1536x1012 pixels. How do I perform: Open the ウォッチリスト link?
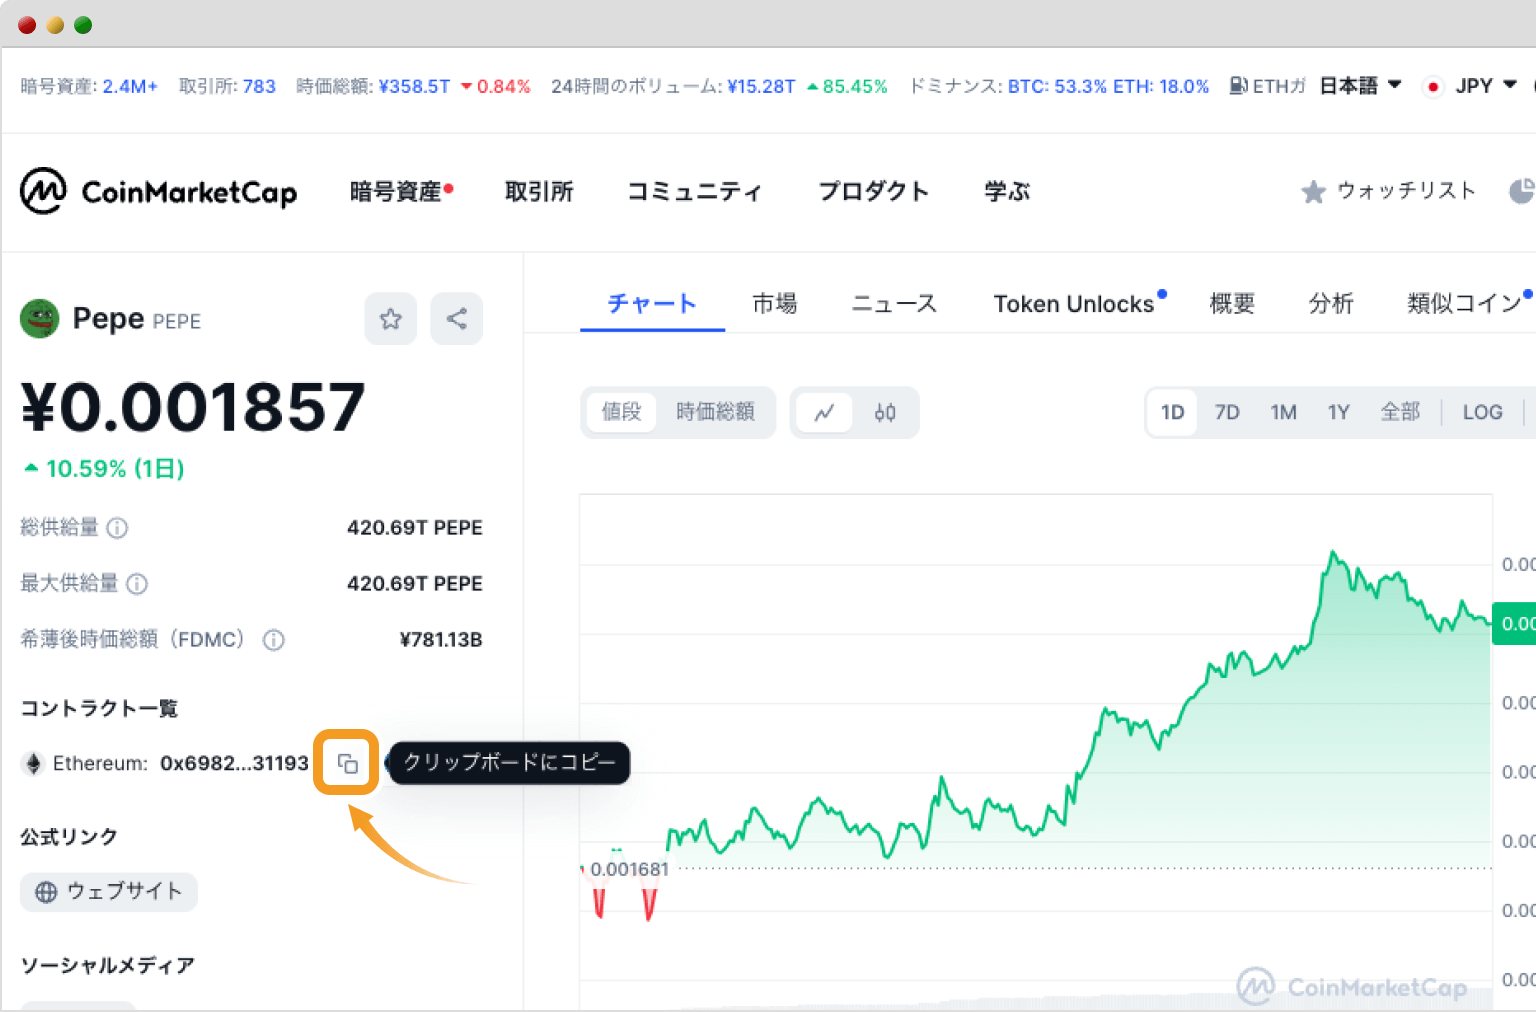pos(1388,191)
